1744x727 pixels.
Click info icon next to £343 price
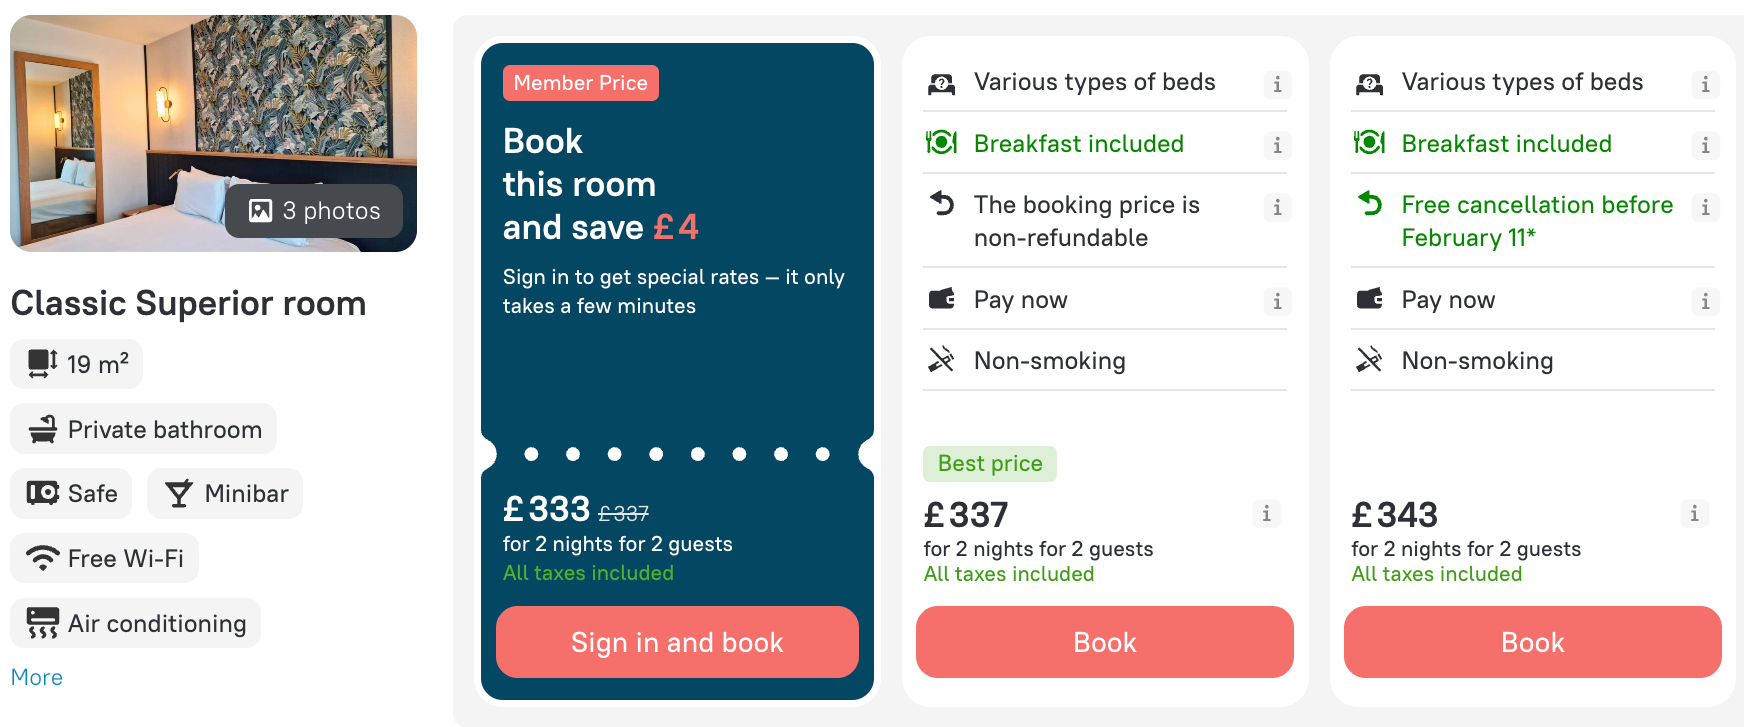pos(1694,514)
